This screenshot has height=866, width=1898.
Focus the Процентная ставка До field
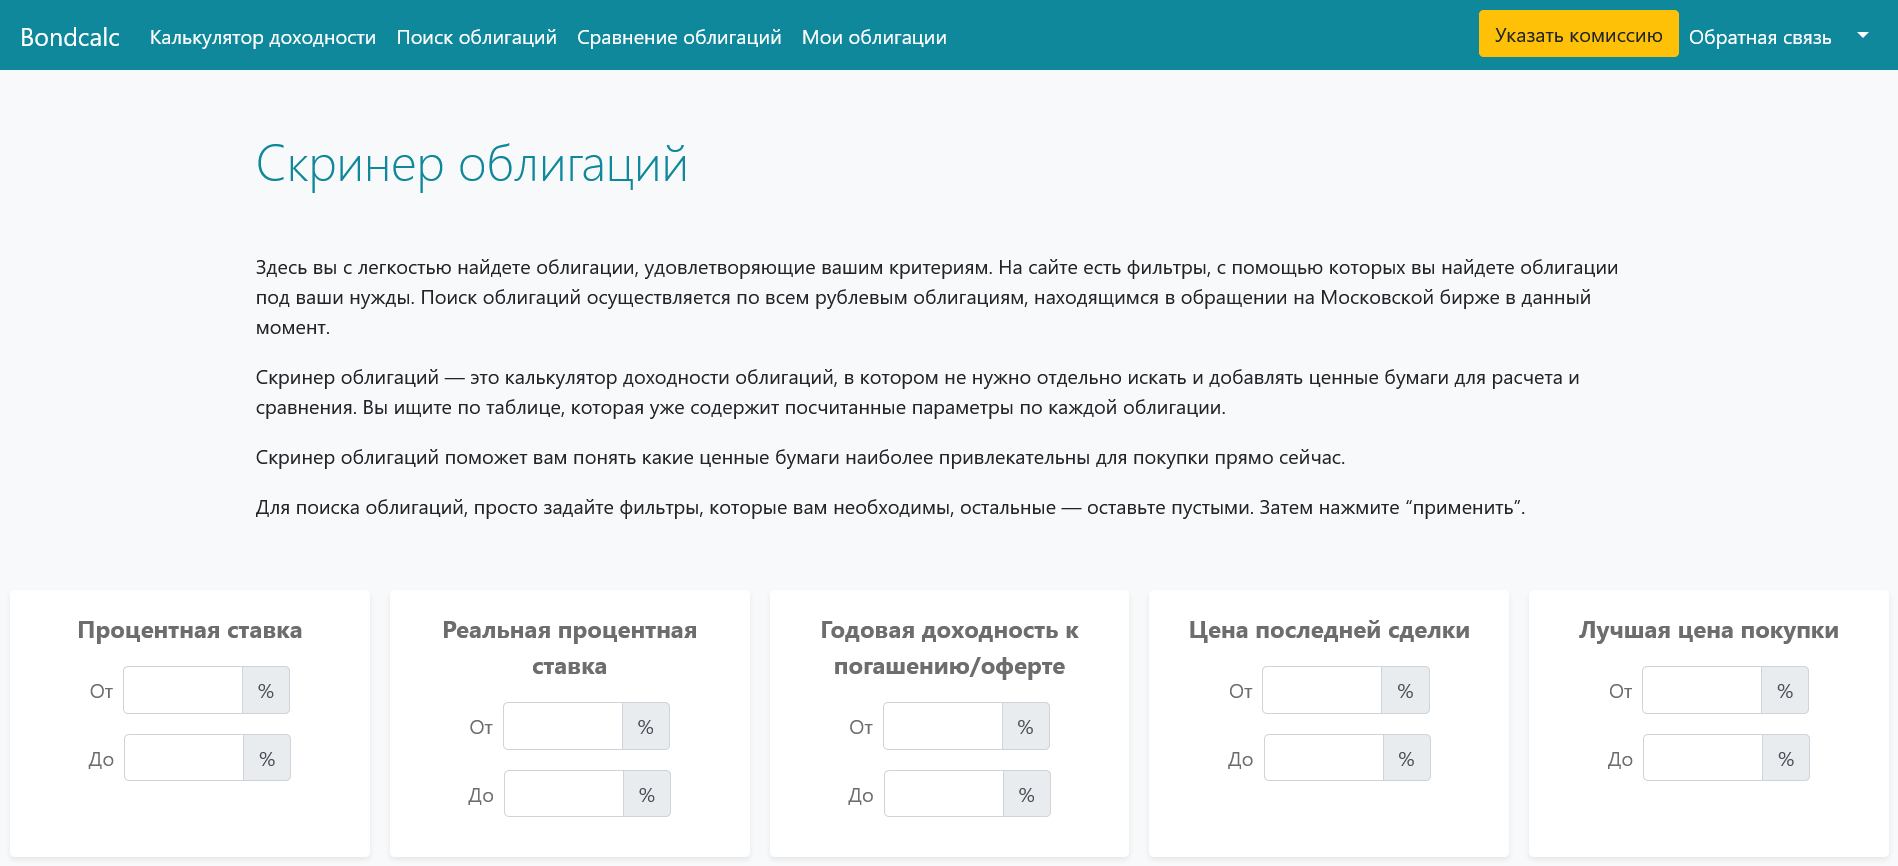184,759
